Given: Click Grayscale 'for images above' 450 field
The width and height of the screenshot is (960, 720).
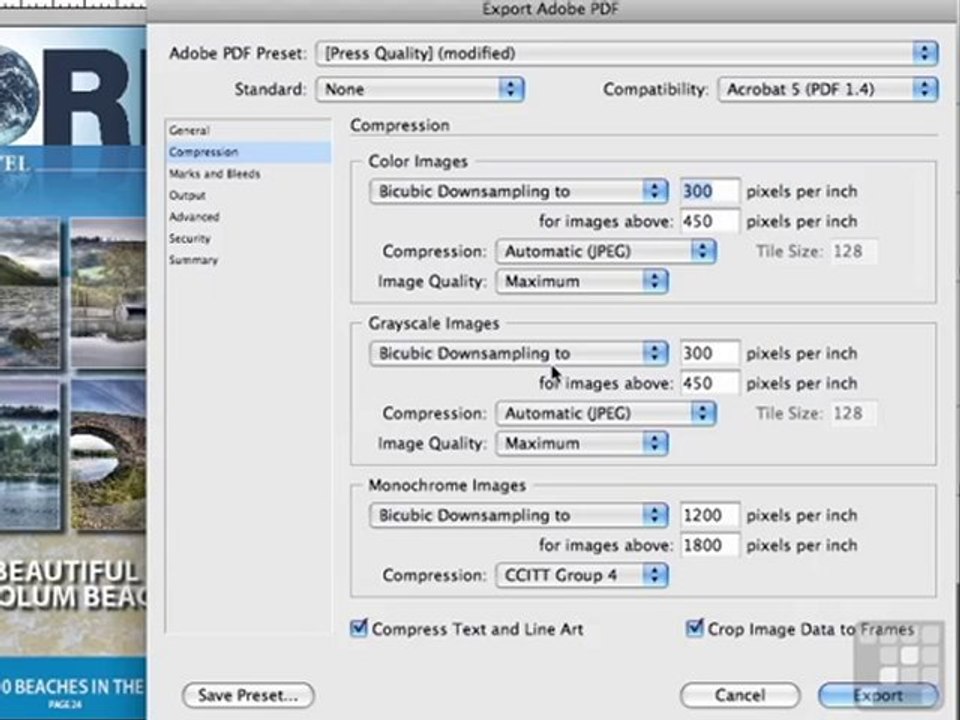Looking at the screenshot, I should [x=709, y=383].
